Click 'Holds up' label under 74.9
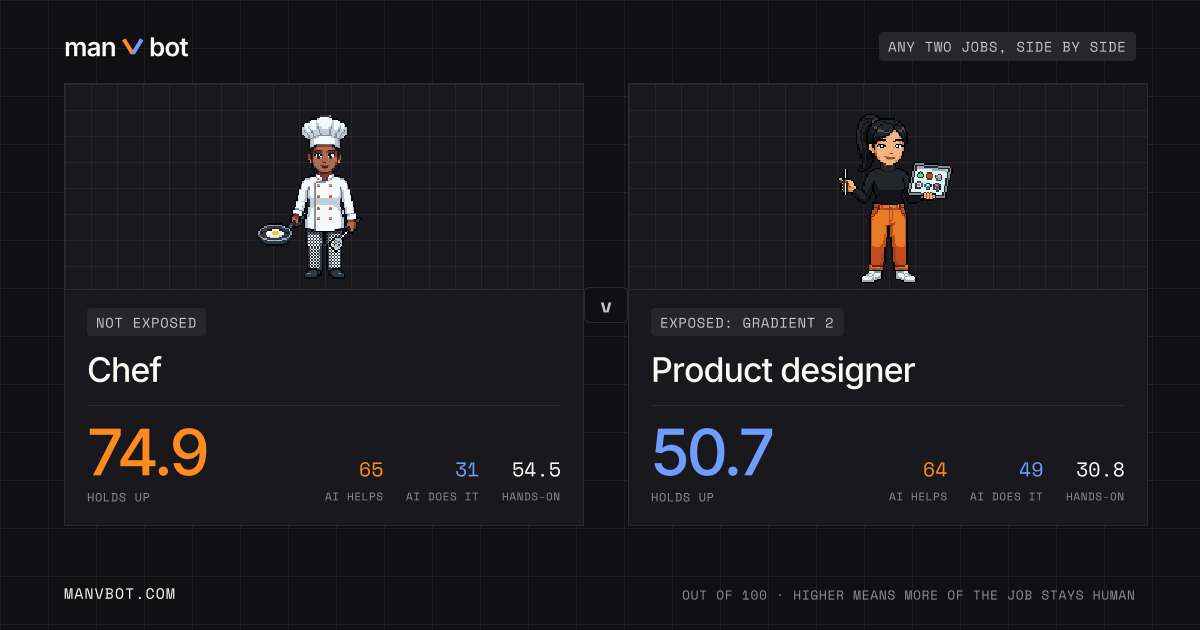Viewport: 1200px width, 630px height. click(119, 497)
